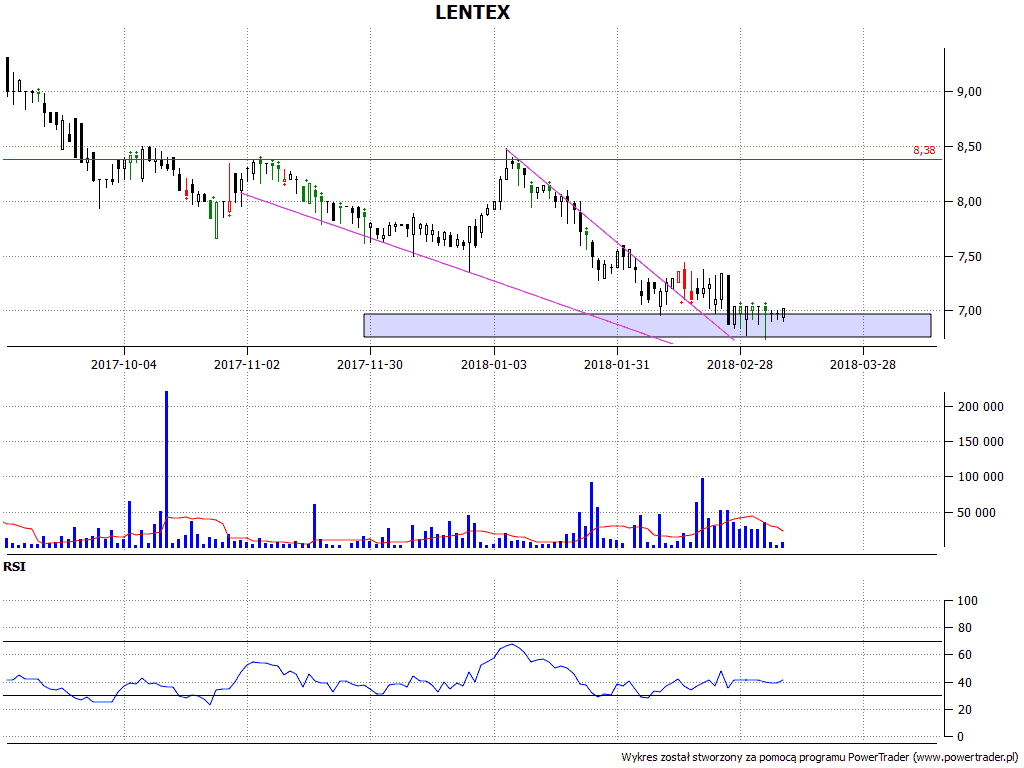This screenshot has height=768, width=1024.
Task: Click the 2018-01-03 date label
Action: 494,364
